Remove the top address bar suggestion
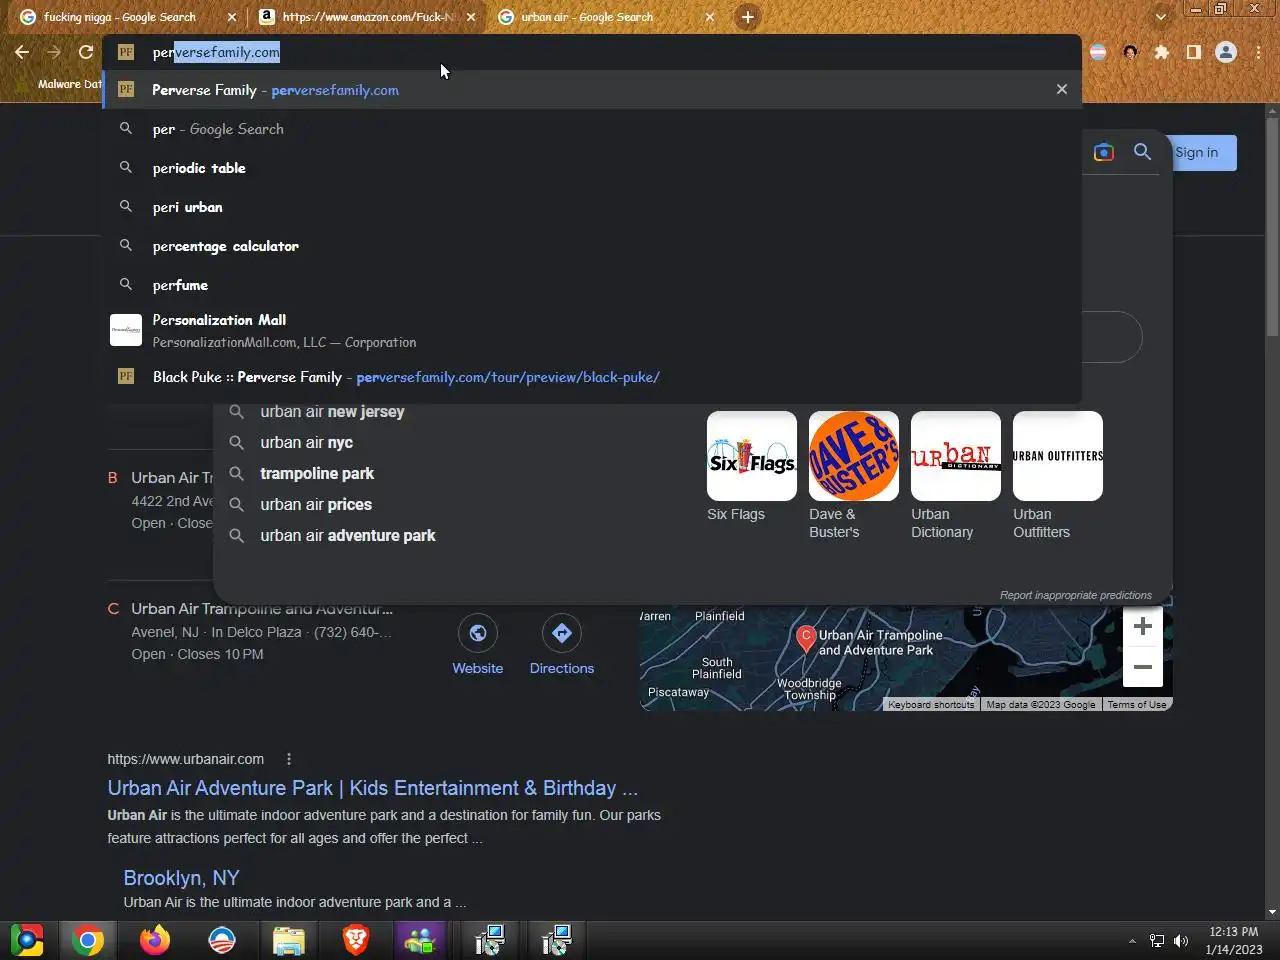 click(1062, 89)
